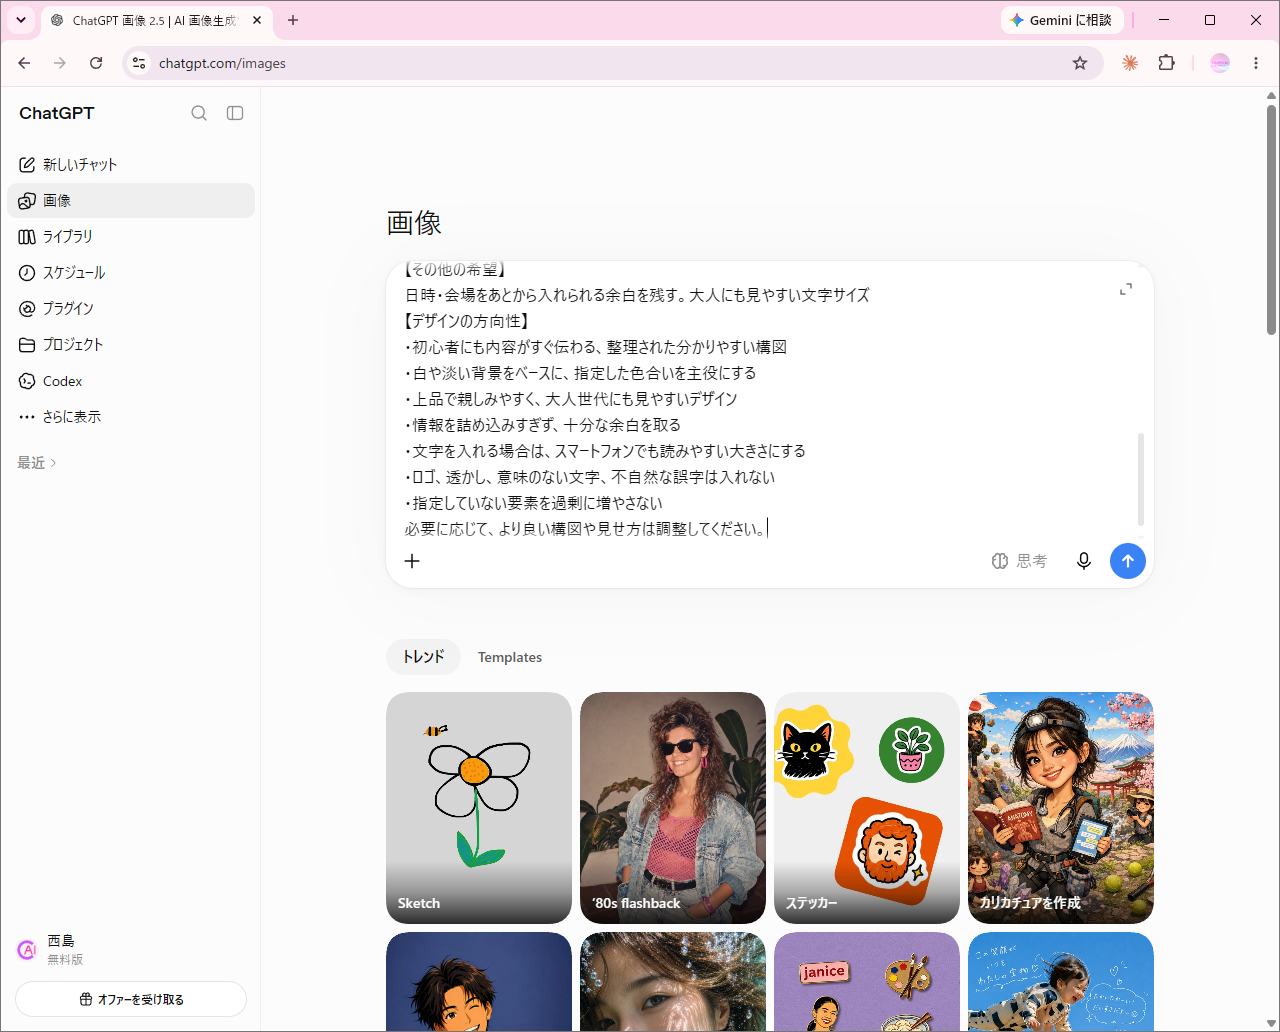The image size is (1280, 1032).
Task: Select the トレンド tab
Action: click(423, 657)
